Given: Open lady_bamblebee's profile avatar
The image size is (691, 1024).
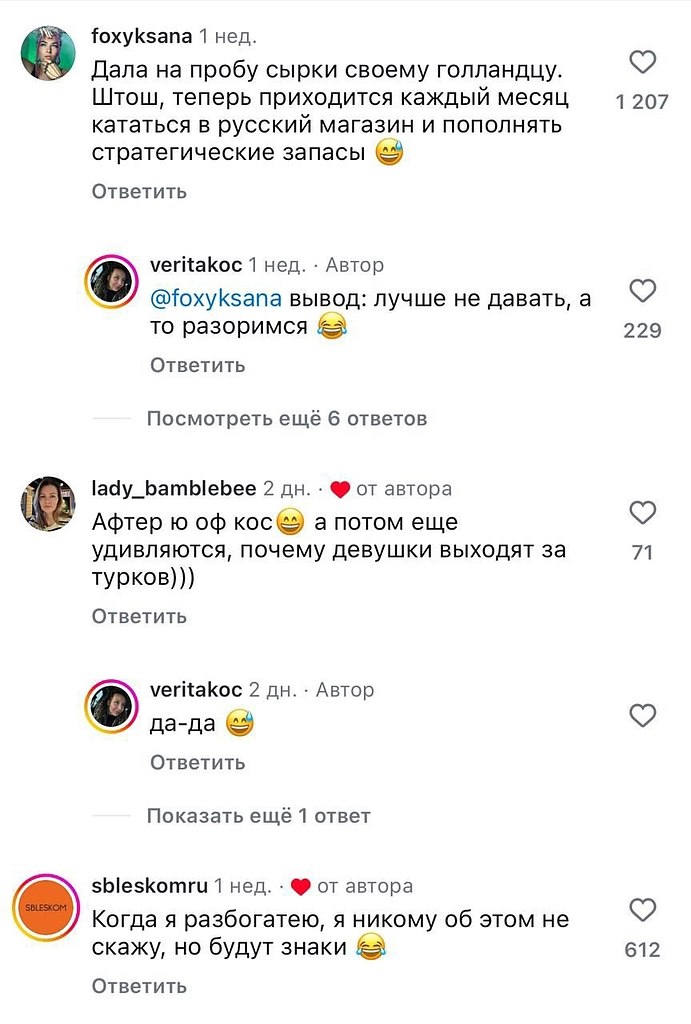Looking at the screenshot, I should coord(46,501).
